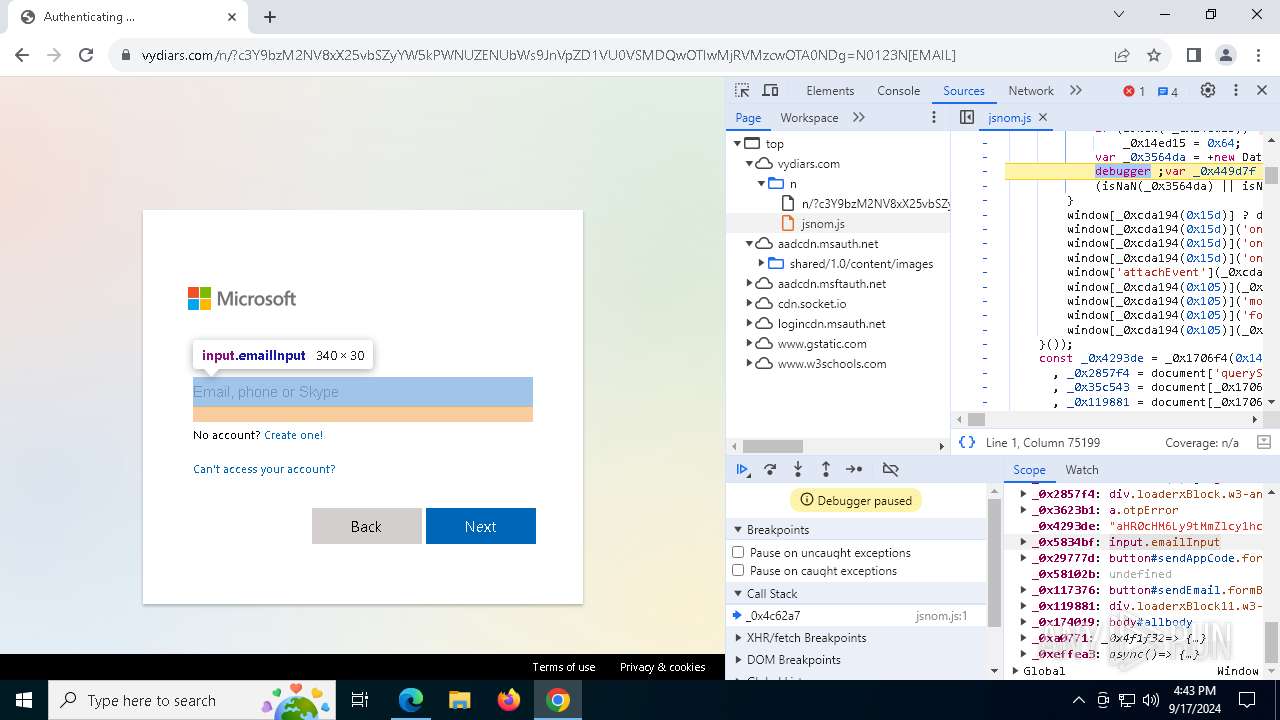Open the Workspace navigator tab
The image size is (1280, 720).
(x=809, y=117)
